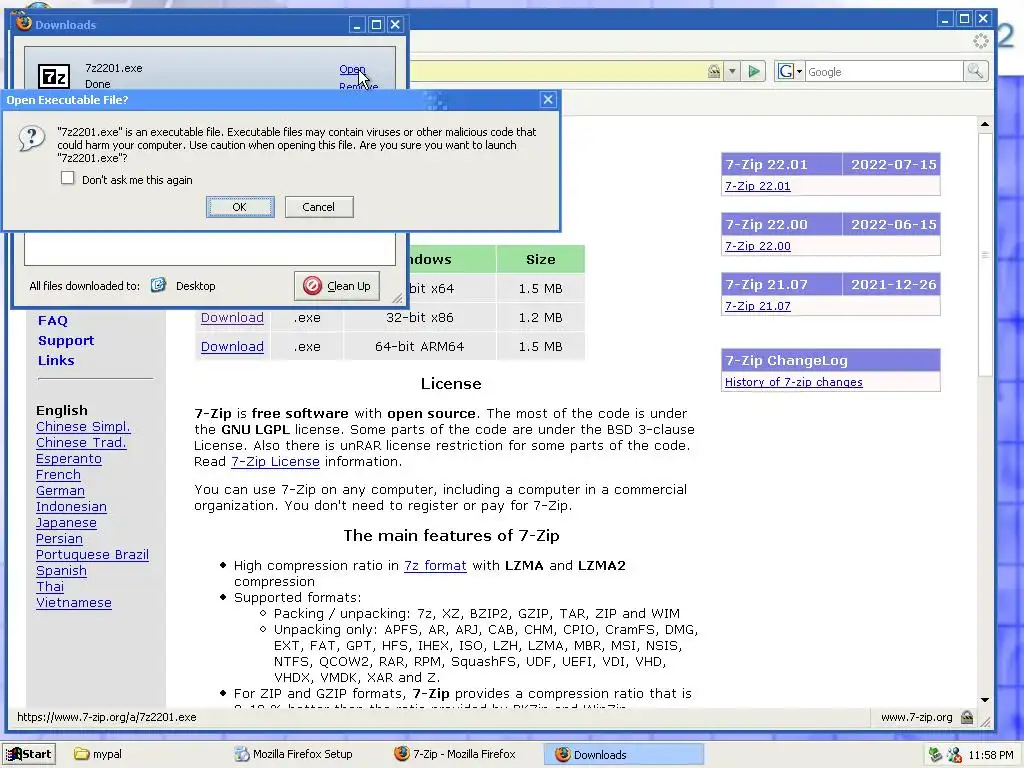Open the Links sidebar item
Screen dimensions: 1024x768
[56, 360]
